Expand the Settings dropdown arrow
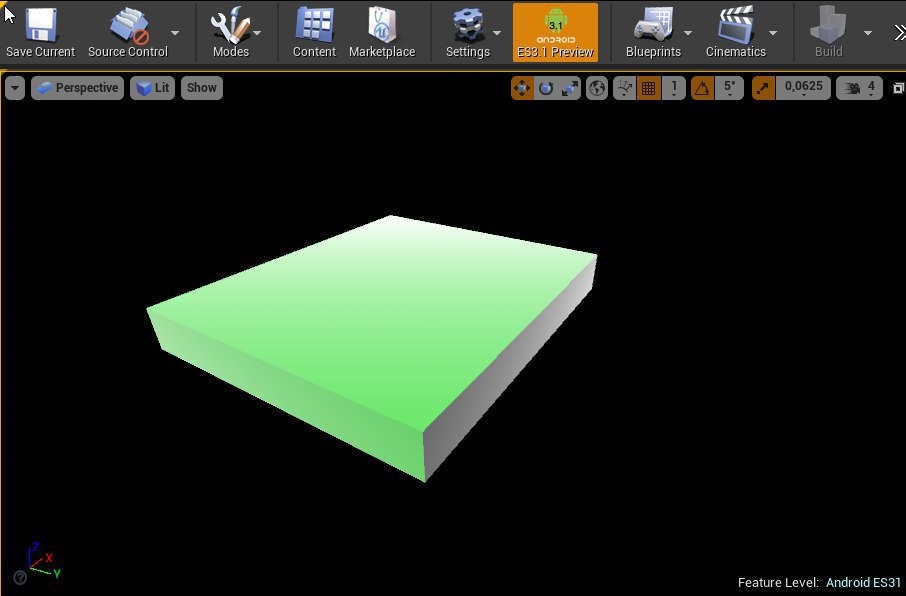This screenshot has width=906, height=596. 497,33
